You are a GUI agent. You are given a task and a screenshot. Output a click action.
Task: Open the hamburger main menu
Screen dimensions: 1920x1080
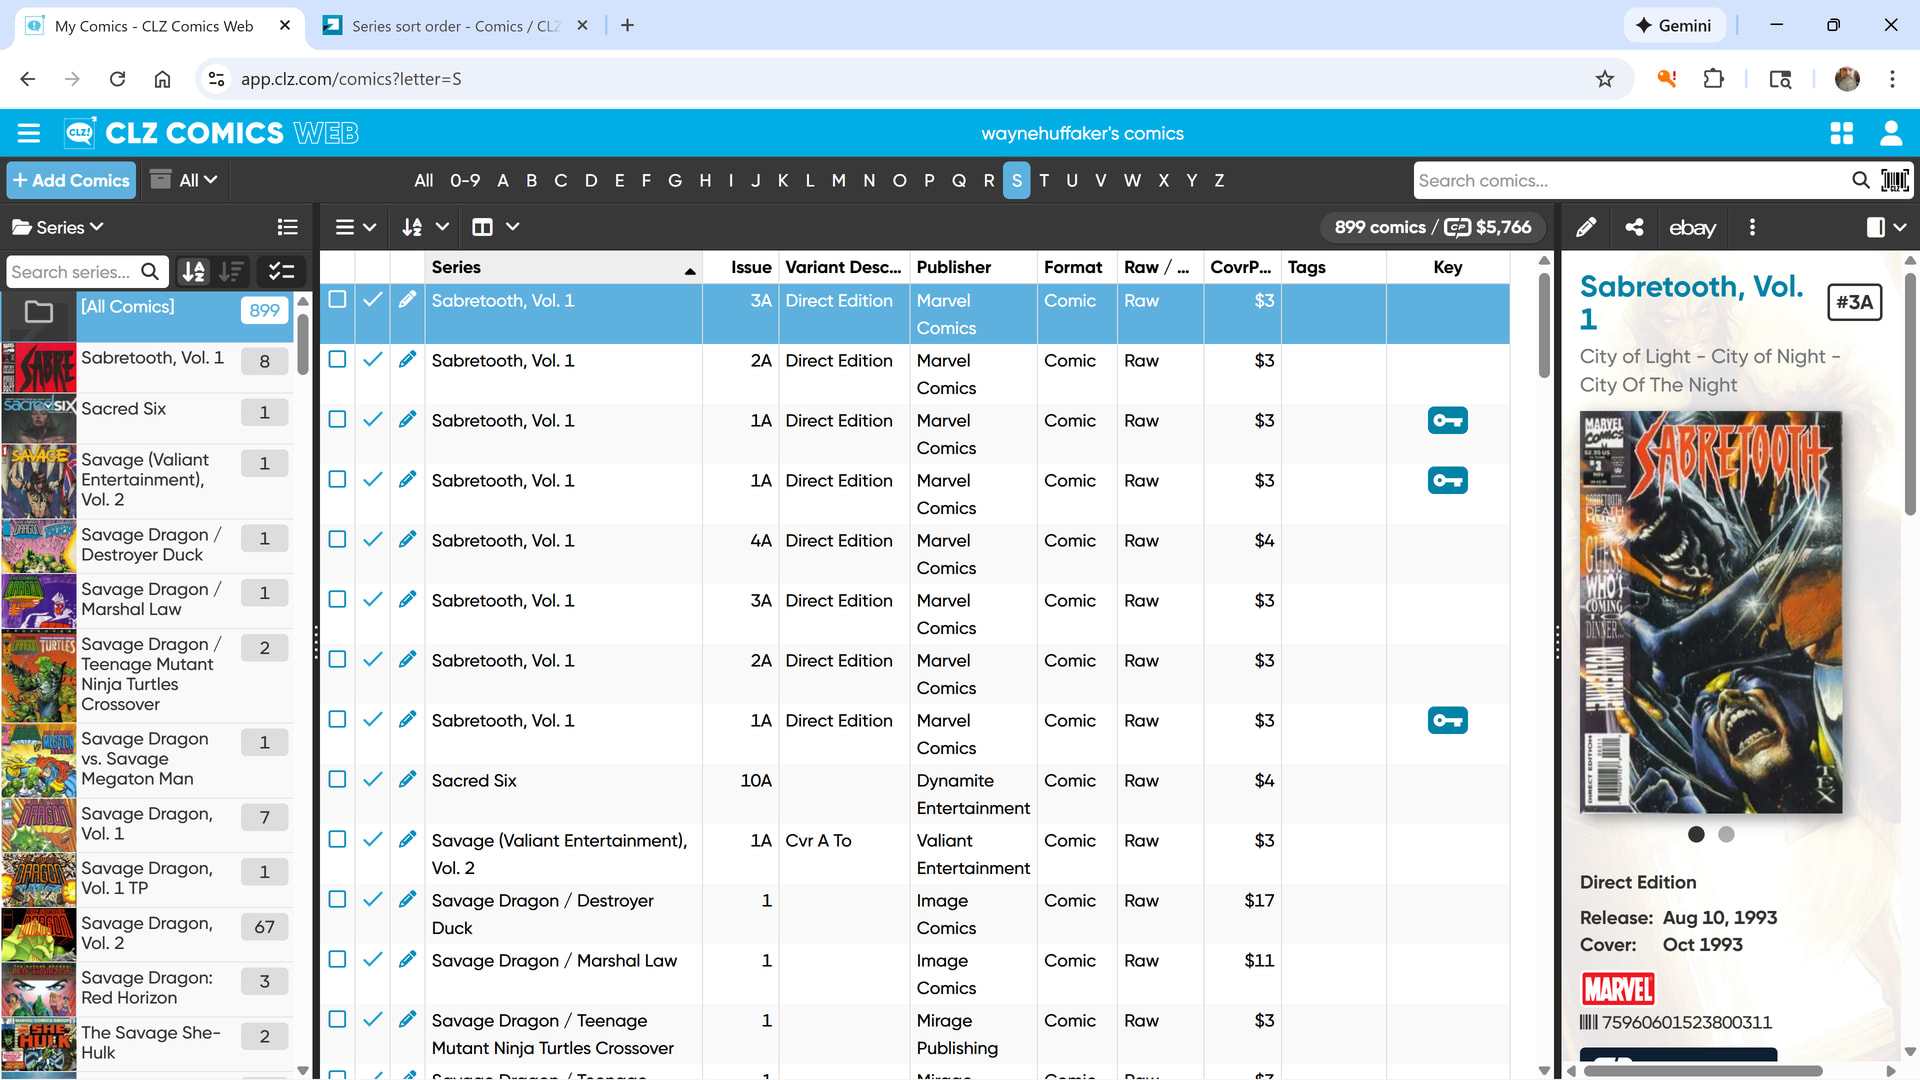[x=29, y=133]
